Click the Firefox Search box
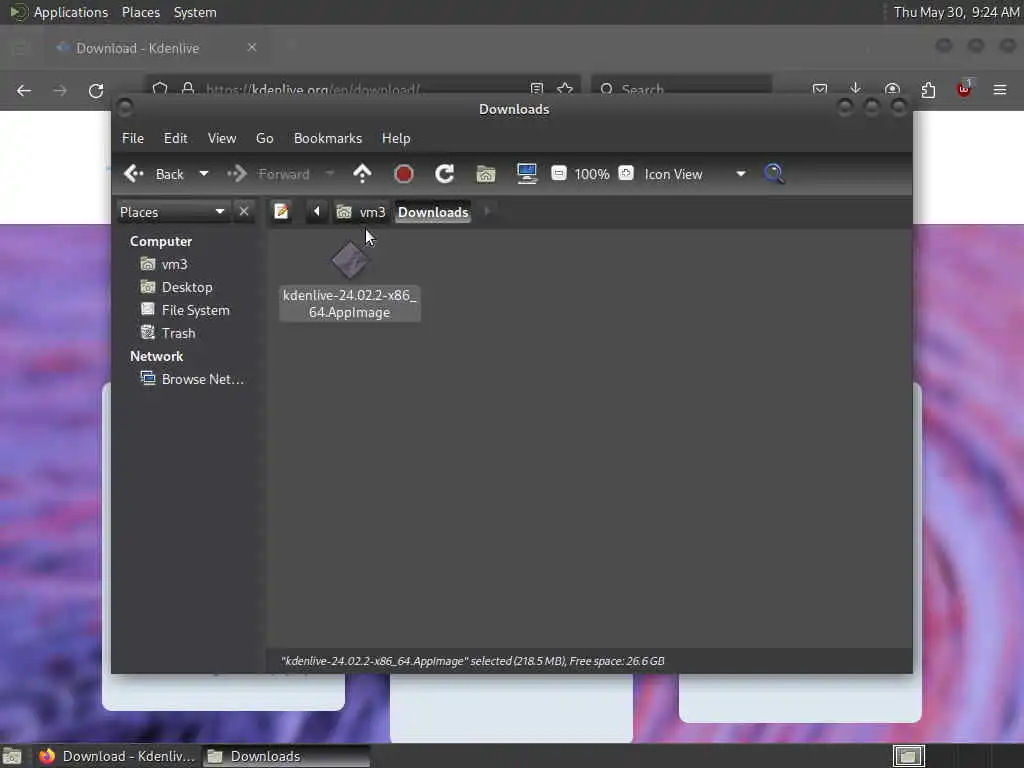 [681, 89]
